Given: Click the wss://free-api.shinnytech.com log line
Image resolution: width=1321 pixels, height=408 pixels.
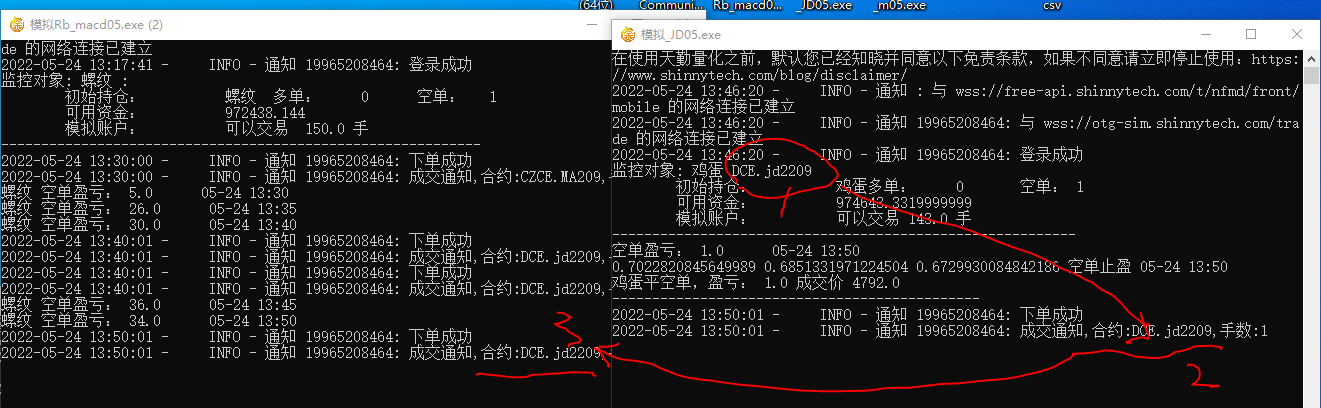Looking at the screenshot, I should tap(955, 90).
